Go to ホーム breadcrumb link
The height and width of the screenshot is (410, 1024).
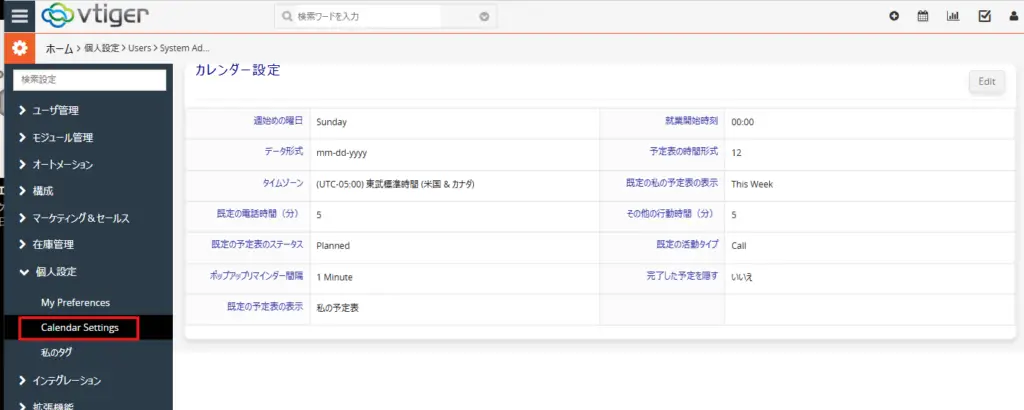(x=60, y=48)
